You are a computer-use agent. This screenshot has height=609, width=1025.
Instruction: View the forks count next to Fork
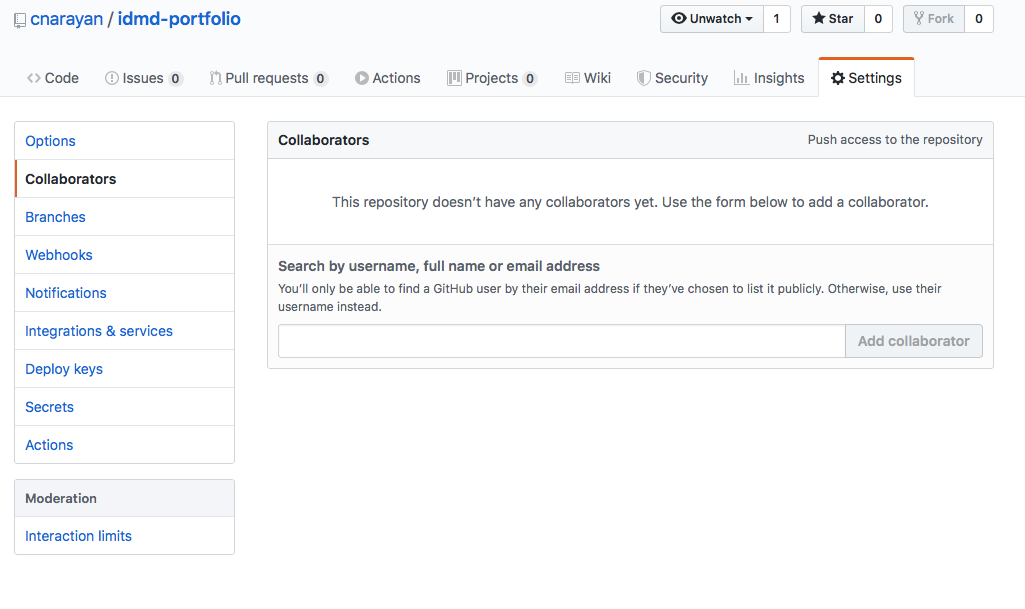[979, 19]
